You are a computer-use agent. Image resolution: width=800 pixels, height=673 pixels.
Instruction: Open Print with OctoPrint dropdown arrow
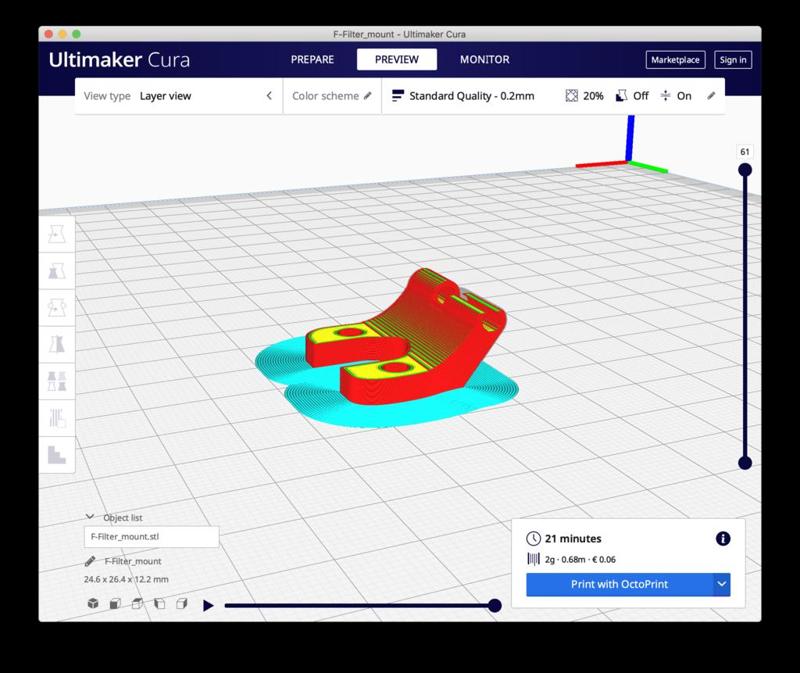pyautogui.click(x=721, y=584)
